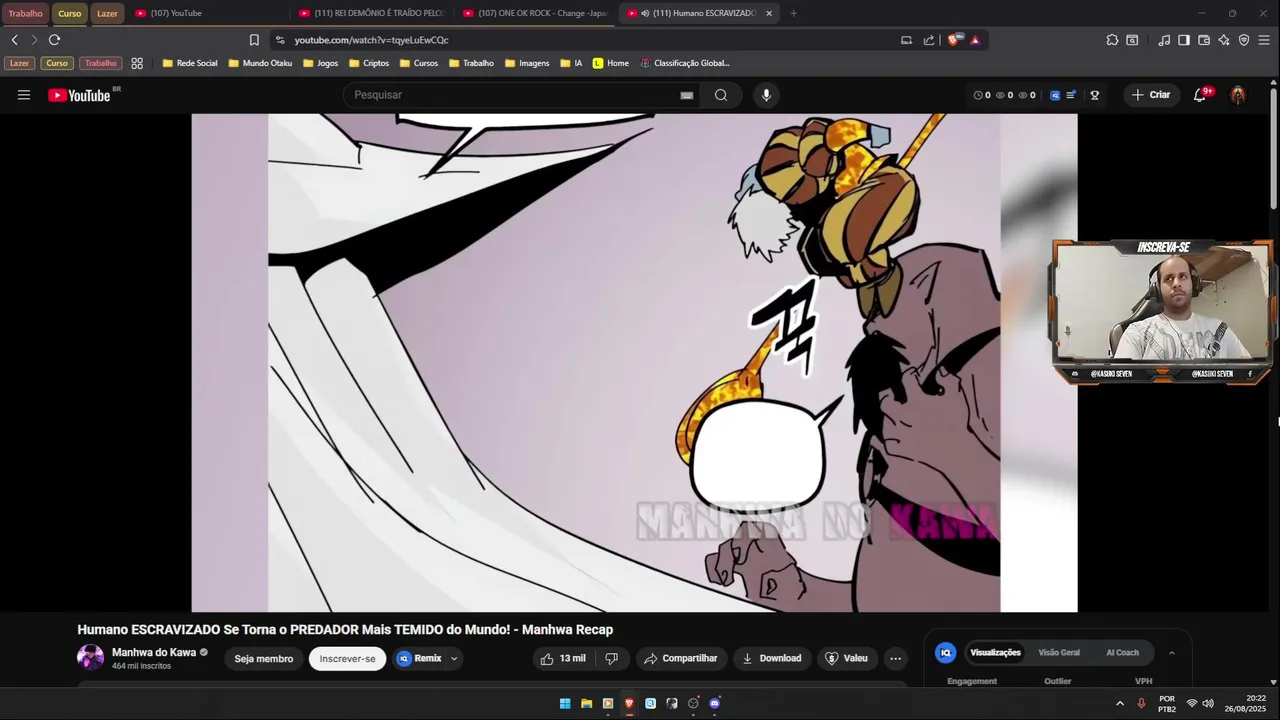Open the Criar create menu

[x=1150, y=95]
